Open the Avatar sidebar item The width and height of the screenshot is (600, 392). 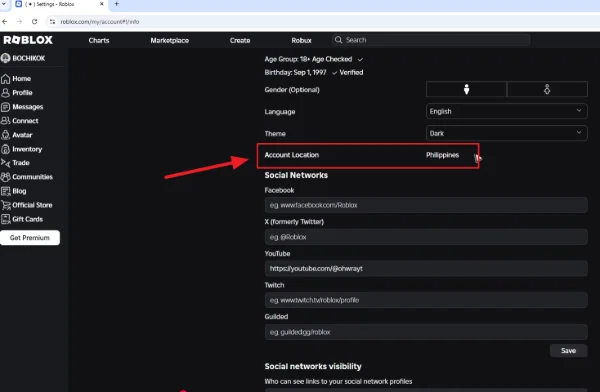(17, 135)
